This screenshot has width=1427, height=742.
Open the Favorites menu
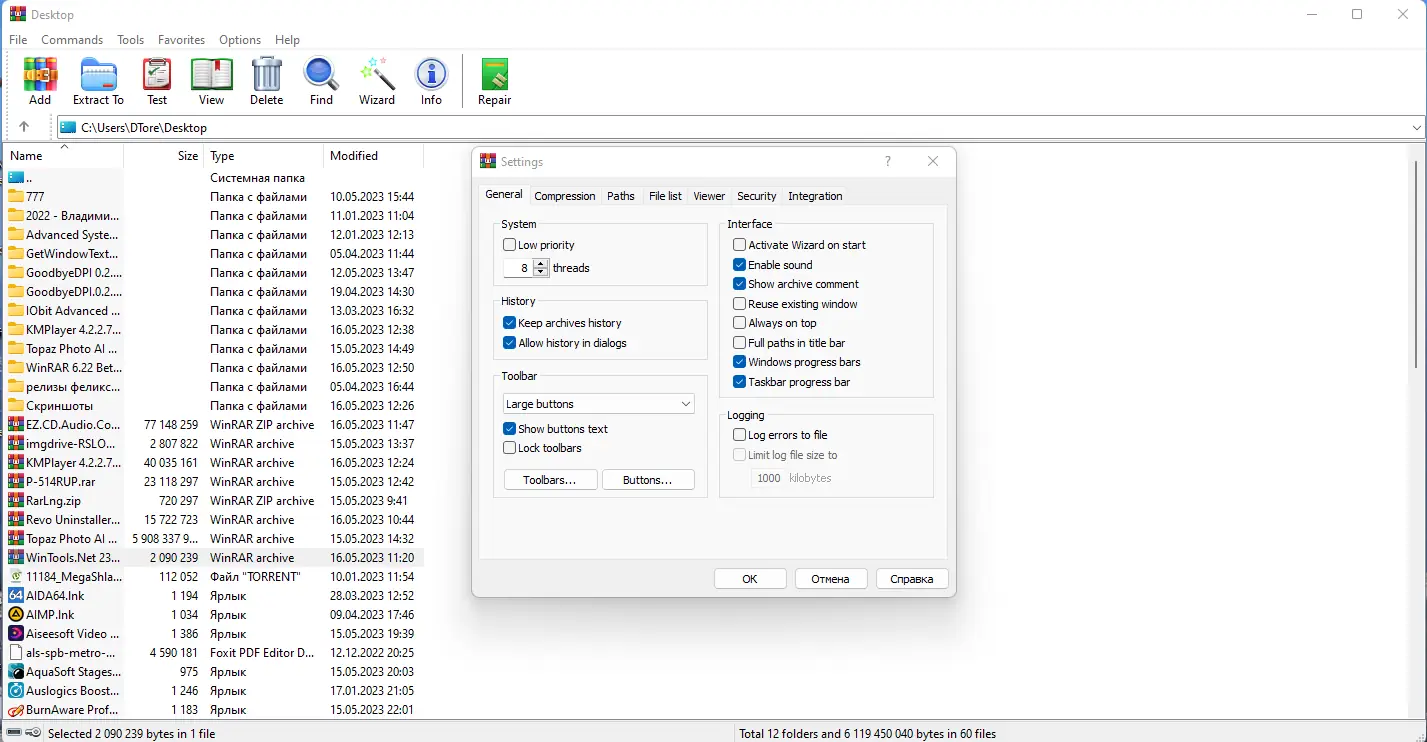point(181,40)
